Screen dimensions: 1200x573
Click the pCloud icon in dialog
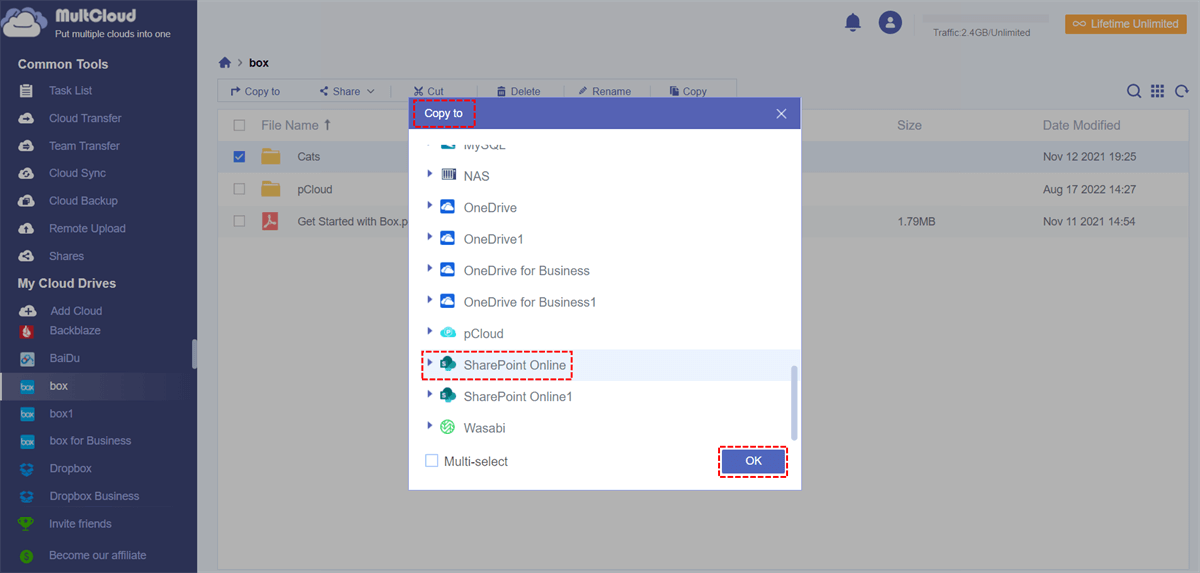[x=448, y=333]
